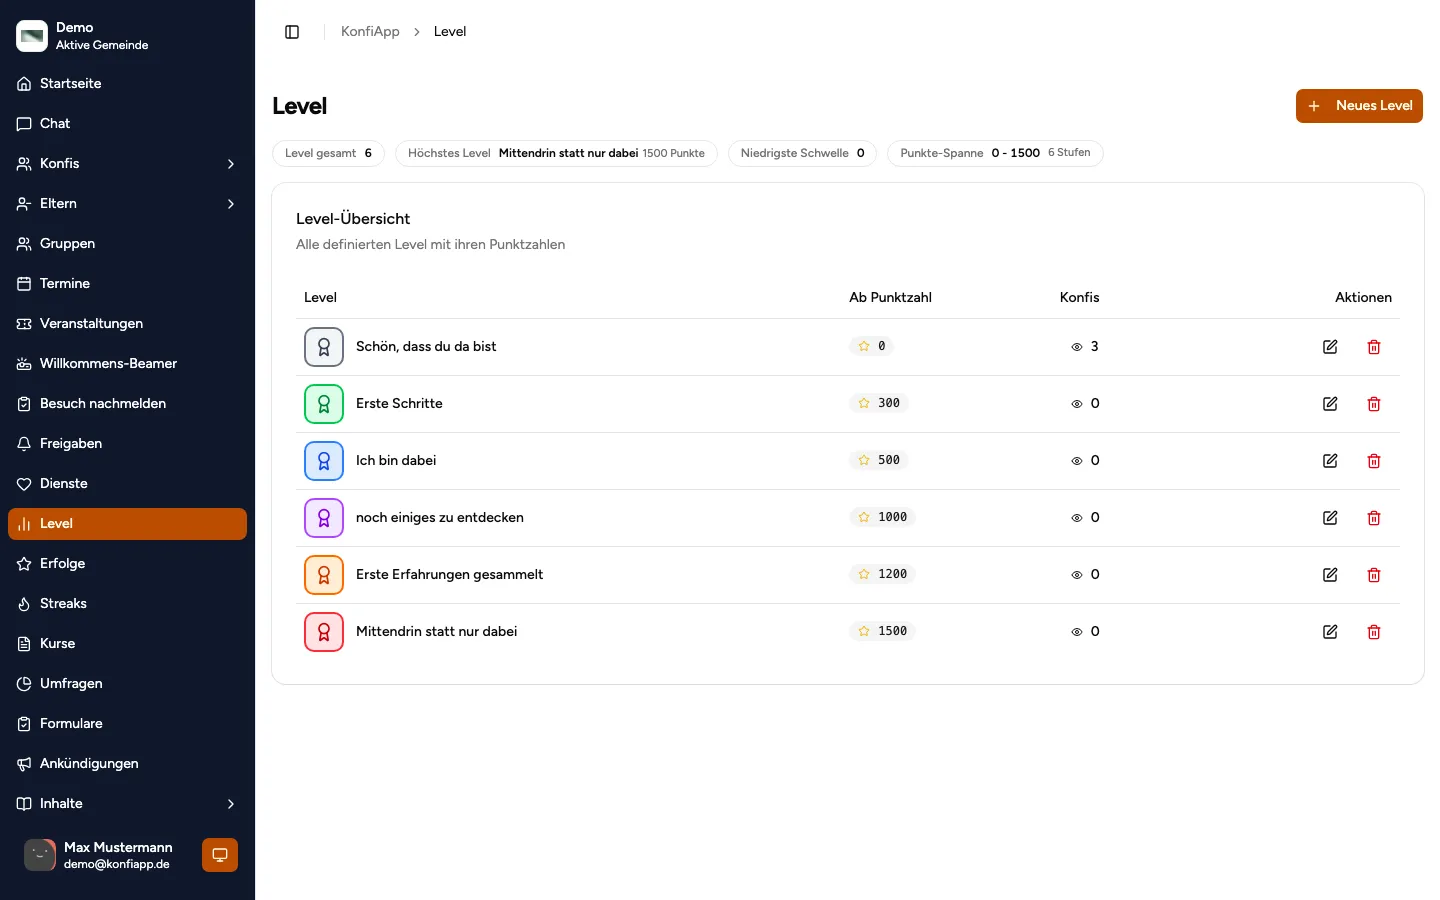The width and height of the screenshot is (1440, 900).
Task: Create a new level with Neues Level
Action: point(1359,106)
